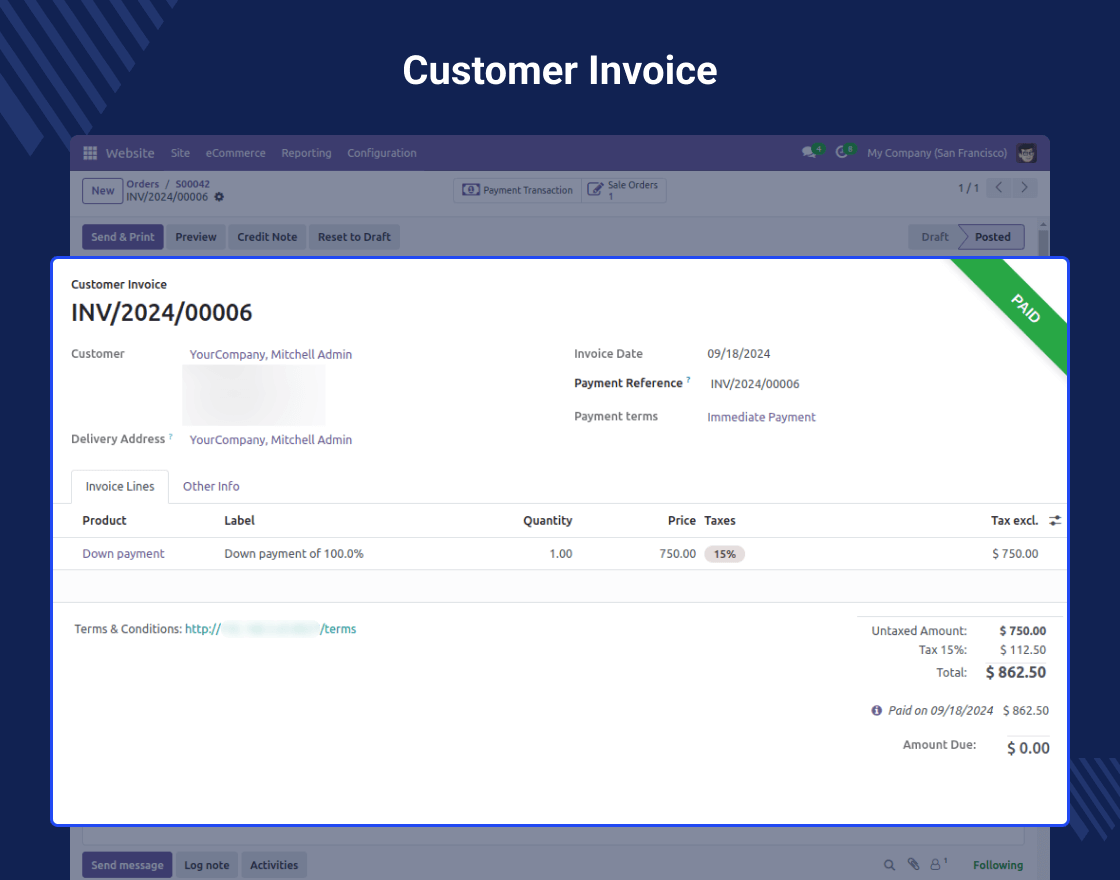Click the Preview button
This screenshot has height=880, width=1120.
tap(196, 237)
